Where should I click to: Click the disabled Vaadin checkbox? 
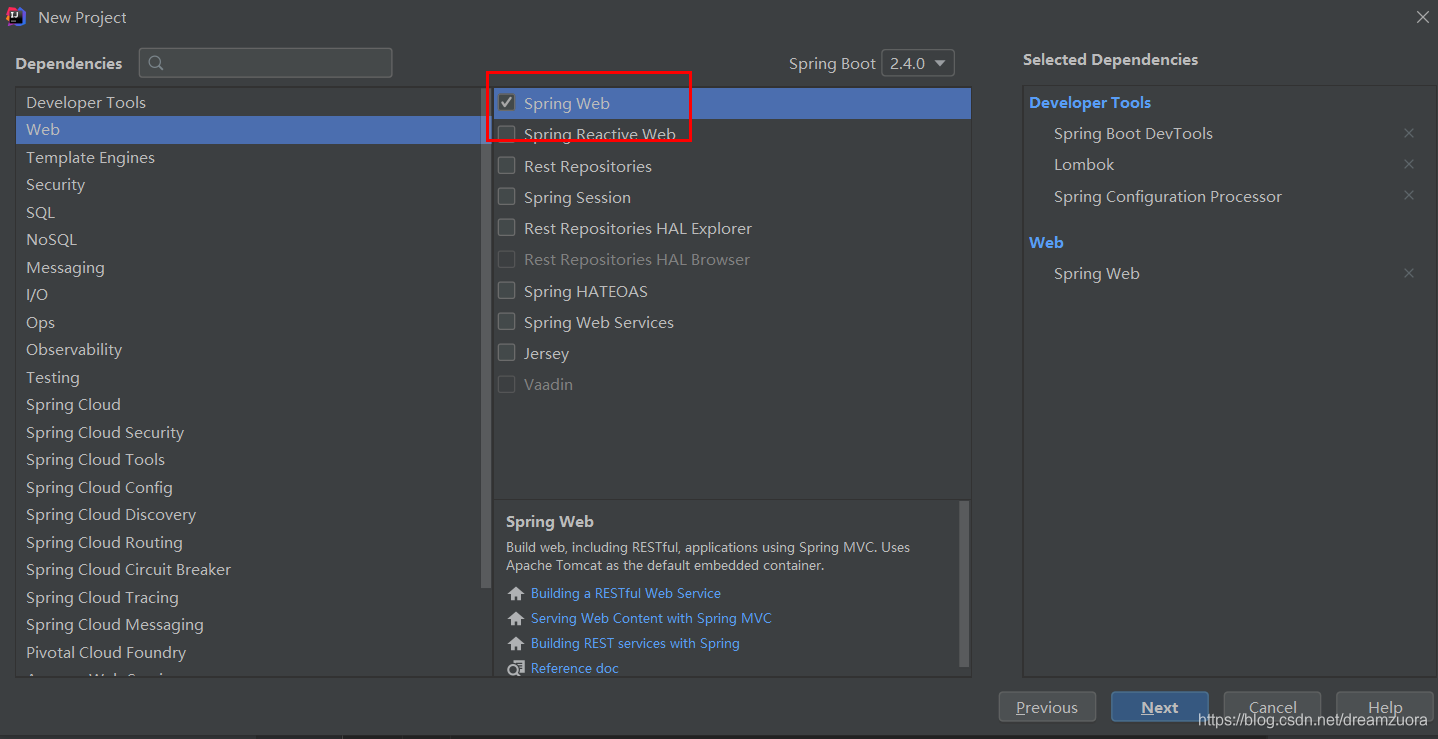507,384
